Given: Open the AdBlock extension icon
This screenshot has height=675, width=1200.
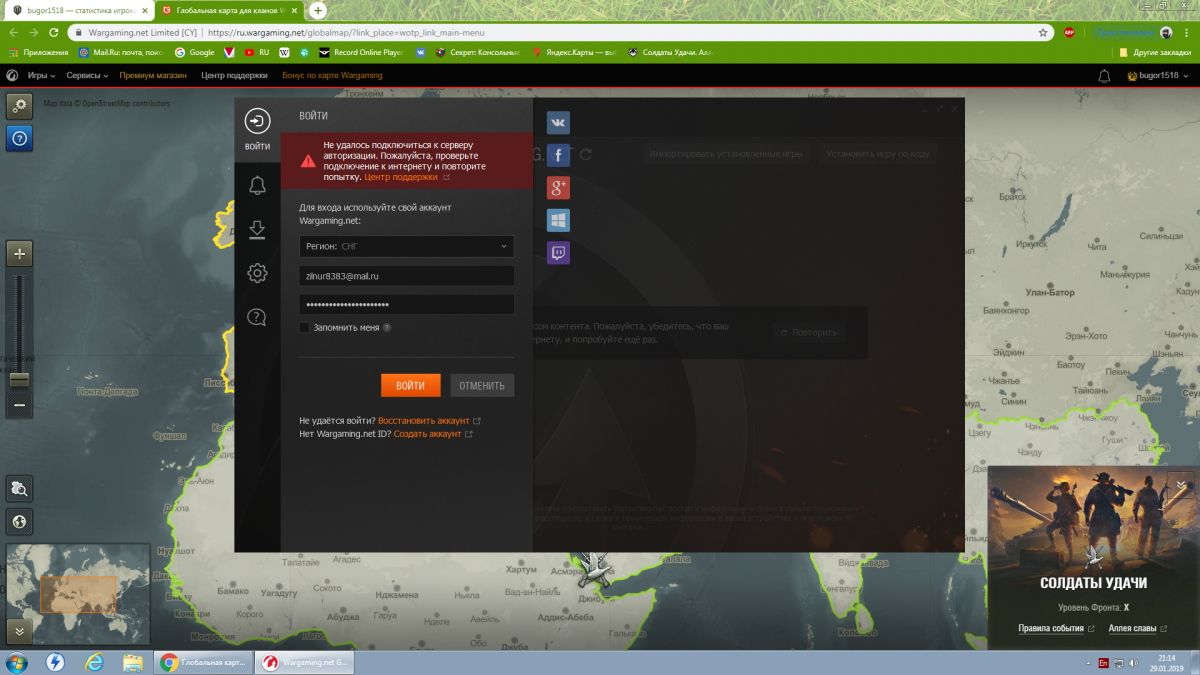Looking at the screenshot, I should point(1069,32).
